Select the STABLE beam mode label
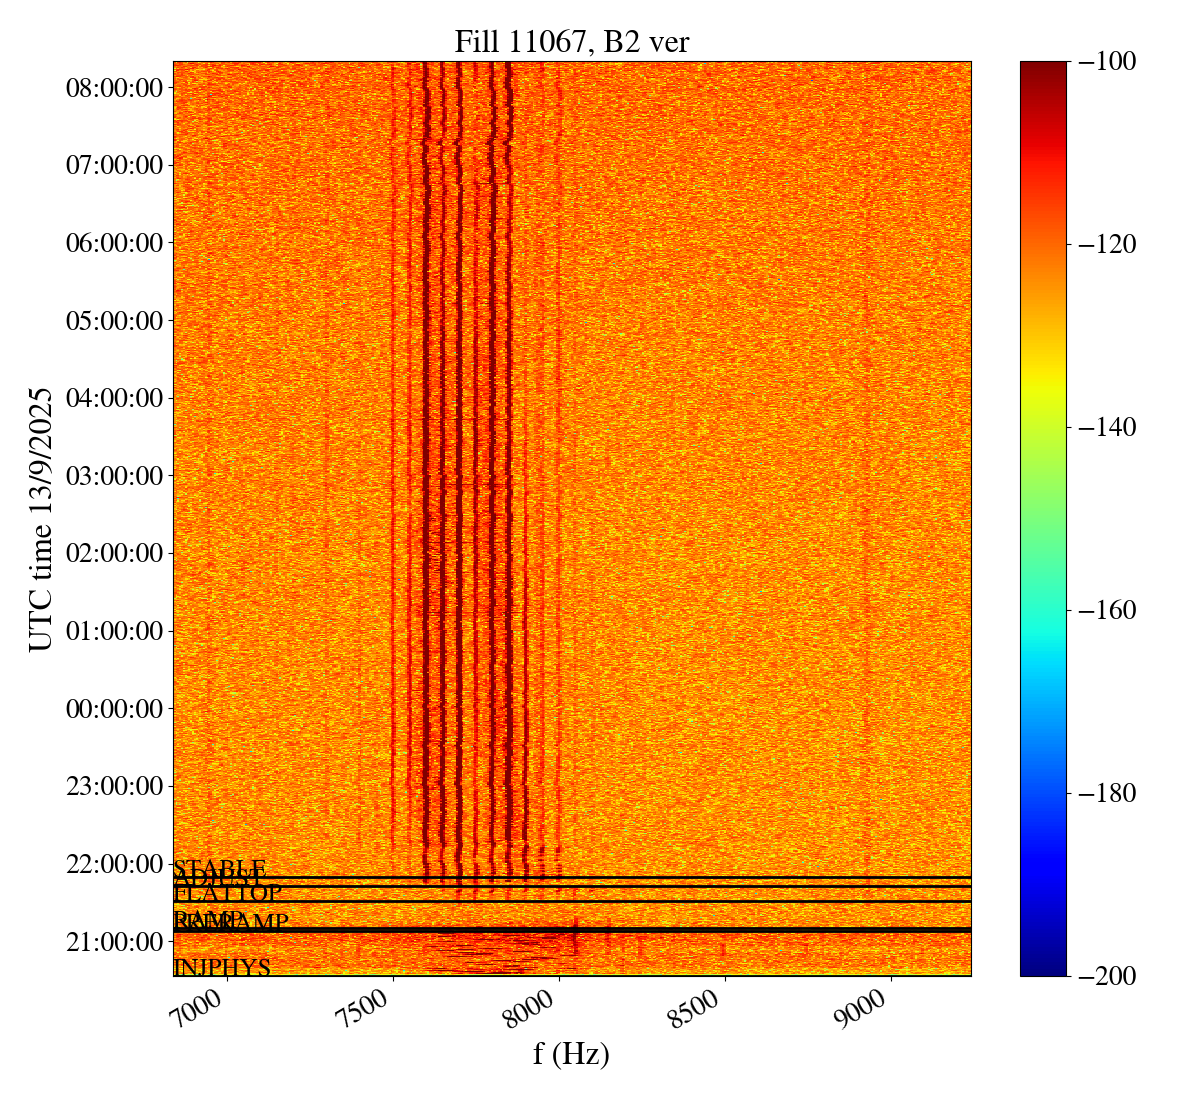 [x=220, y=867]
